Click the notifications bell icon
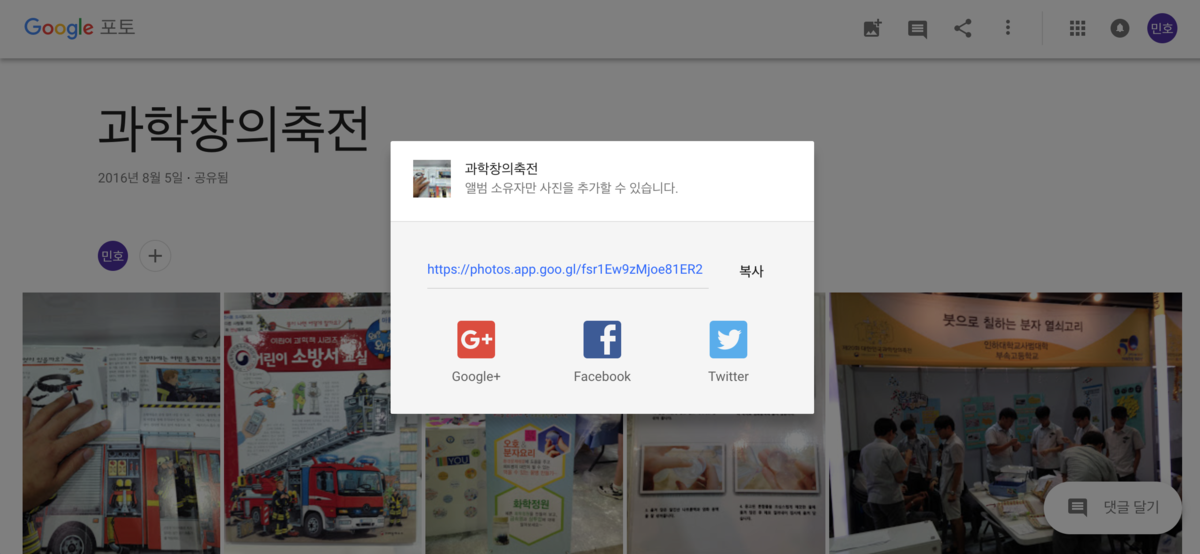 (x=1120, y=29)
